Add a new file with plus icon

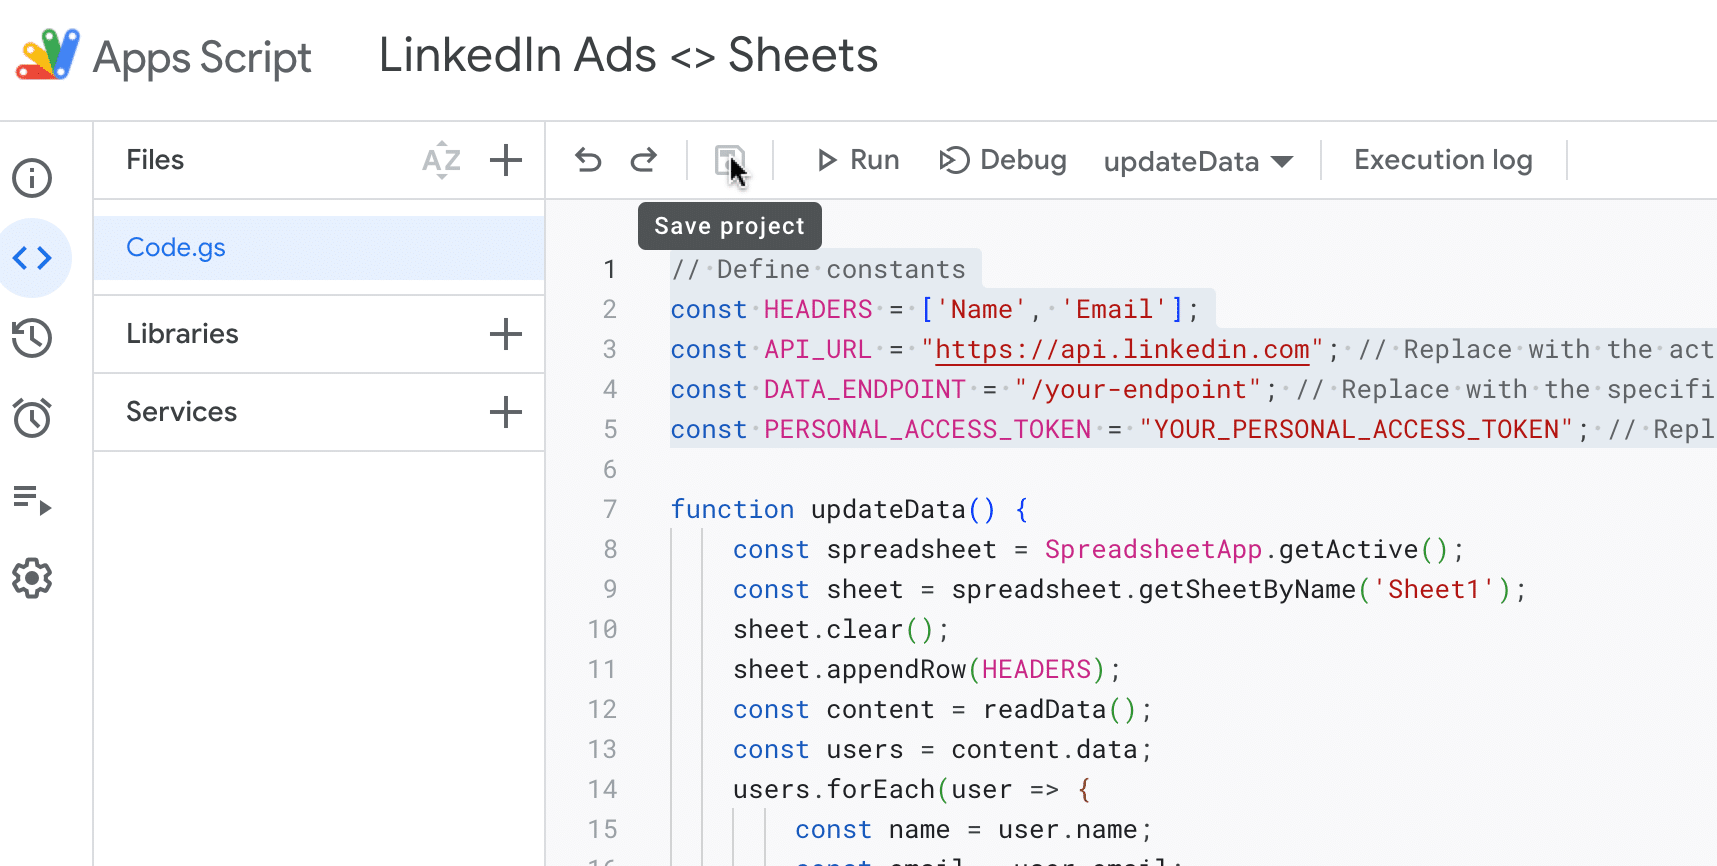coord(506,160)
